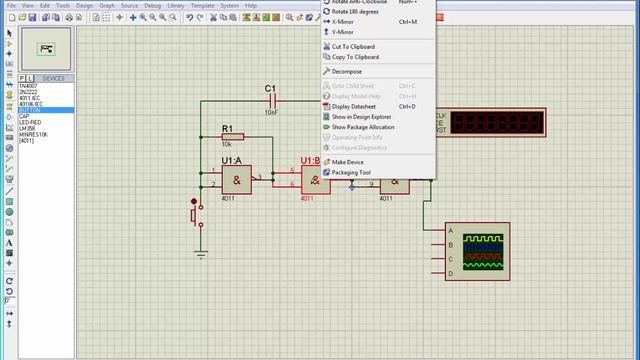Select the 2D box graphics tool
The height and width of the screenshot is (360, 640).
[x=9, y=202]
